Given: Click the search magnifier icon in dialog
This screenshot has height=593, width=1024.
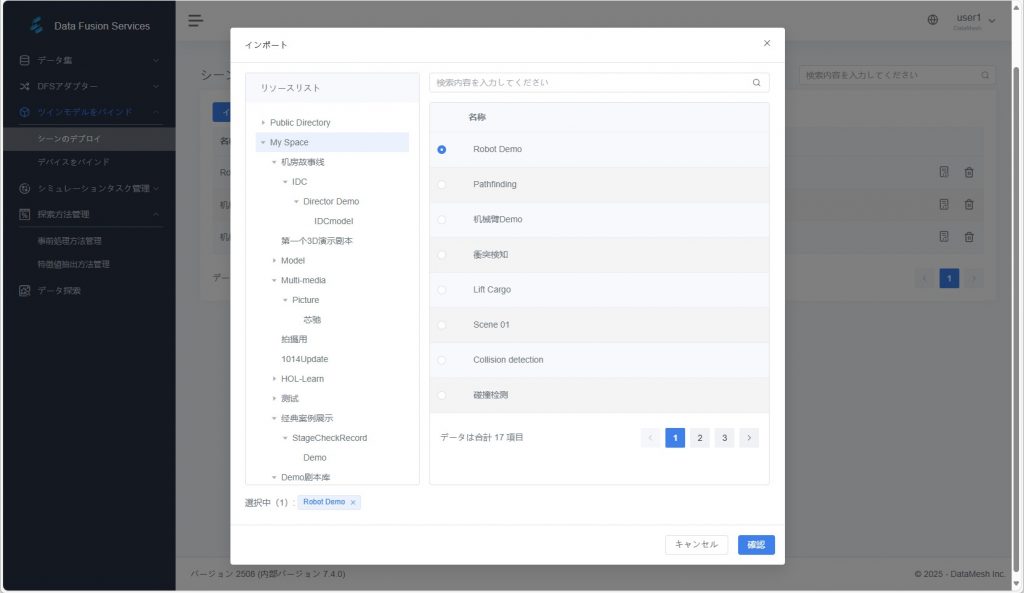Looking at the screenshot, I should 757,83.
